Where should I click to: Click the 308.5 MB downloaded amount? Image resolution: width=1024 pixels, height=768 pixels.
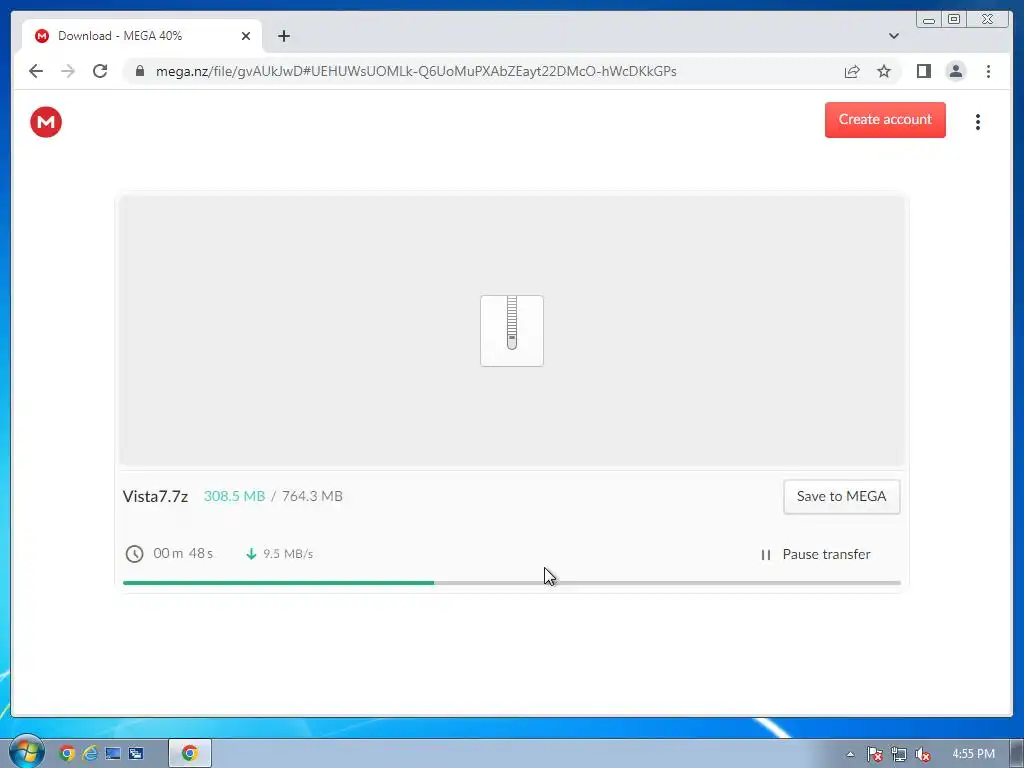(234, 496)
